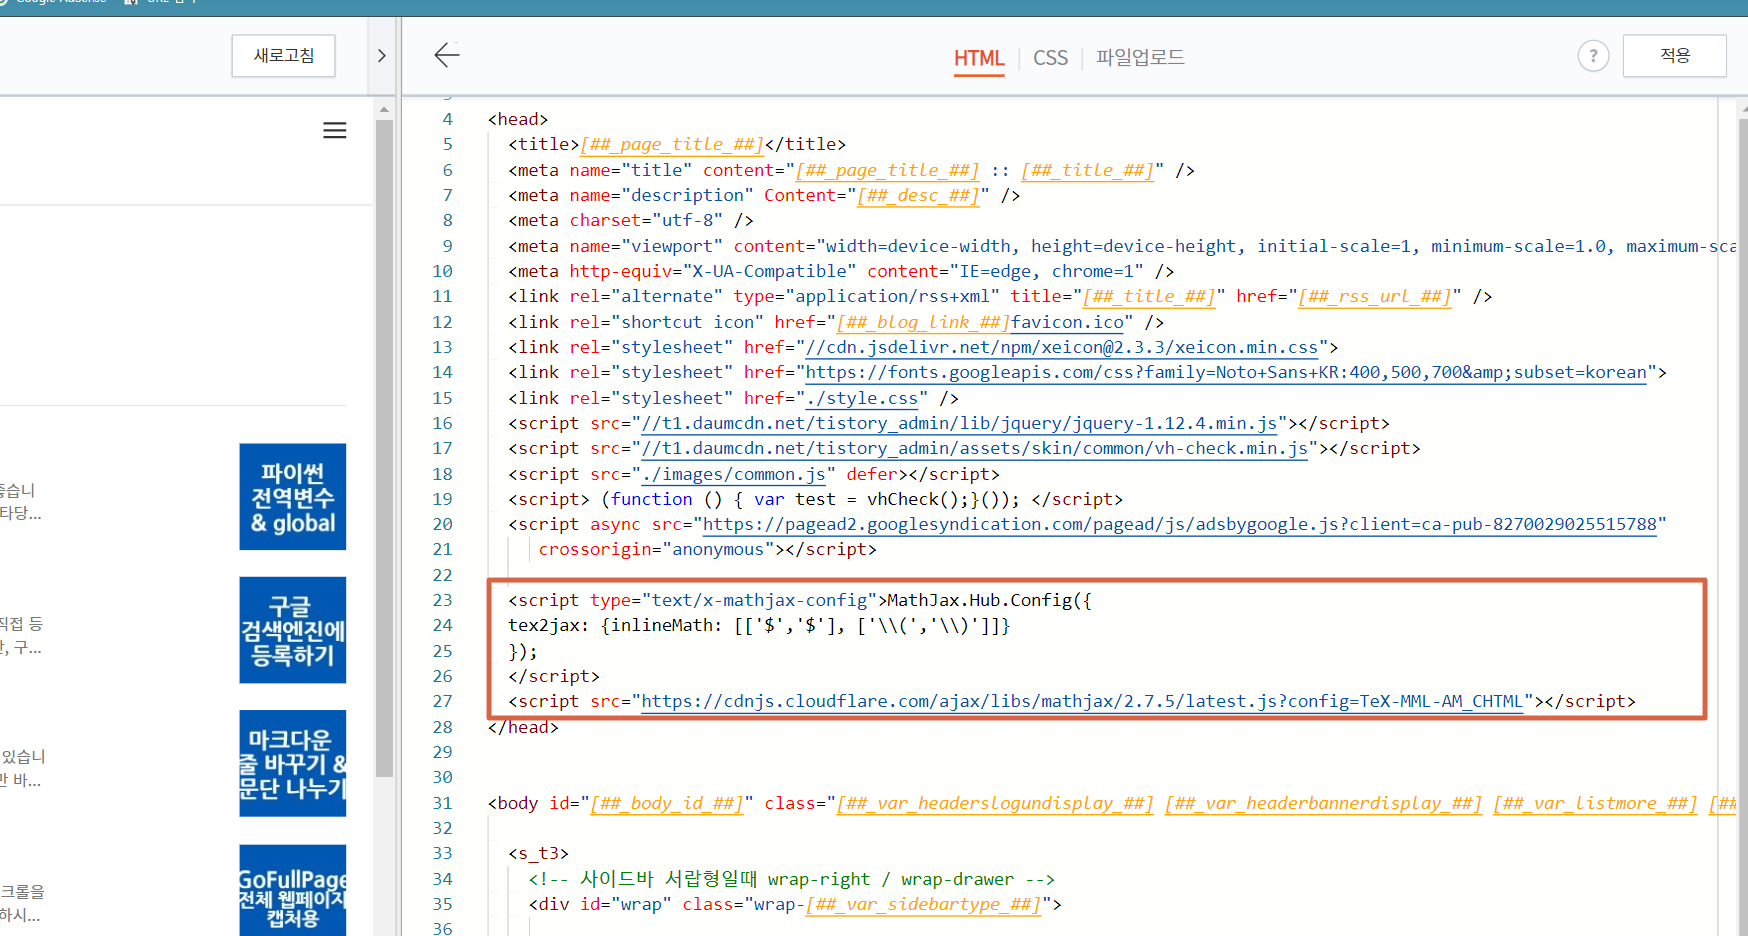
Task: Open the 마크다운 줄 바꾸기 thumbnail
Action: click(x=293, y=764)
